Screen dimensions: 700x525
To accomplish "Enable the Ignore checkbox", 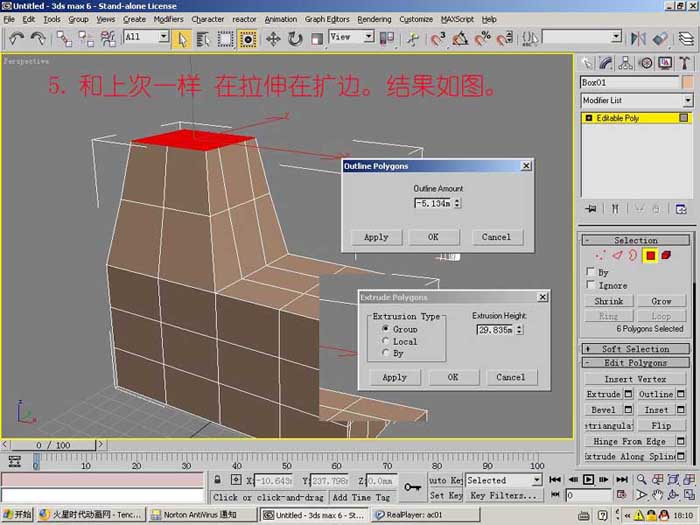I will (590, 285).
